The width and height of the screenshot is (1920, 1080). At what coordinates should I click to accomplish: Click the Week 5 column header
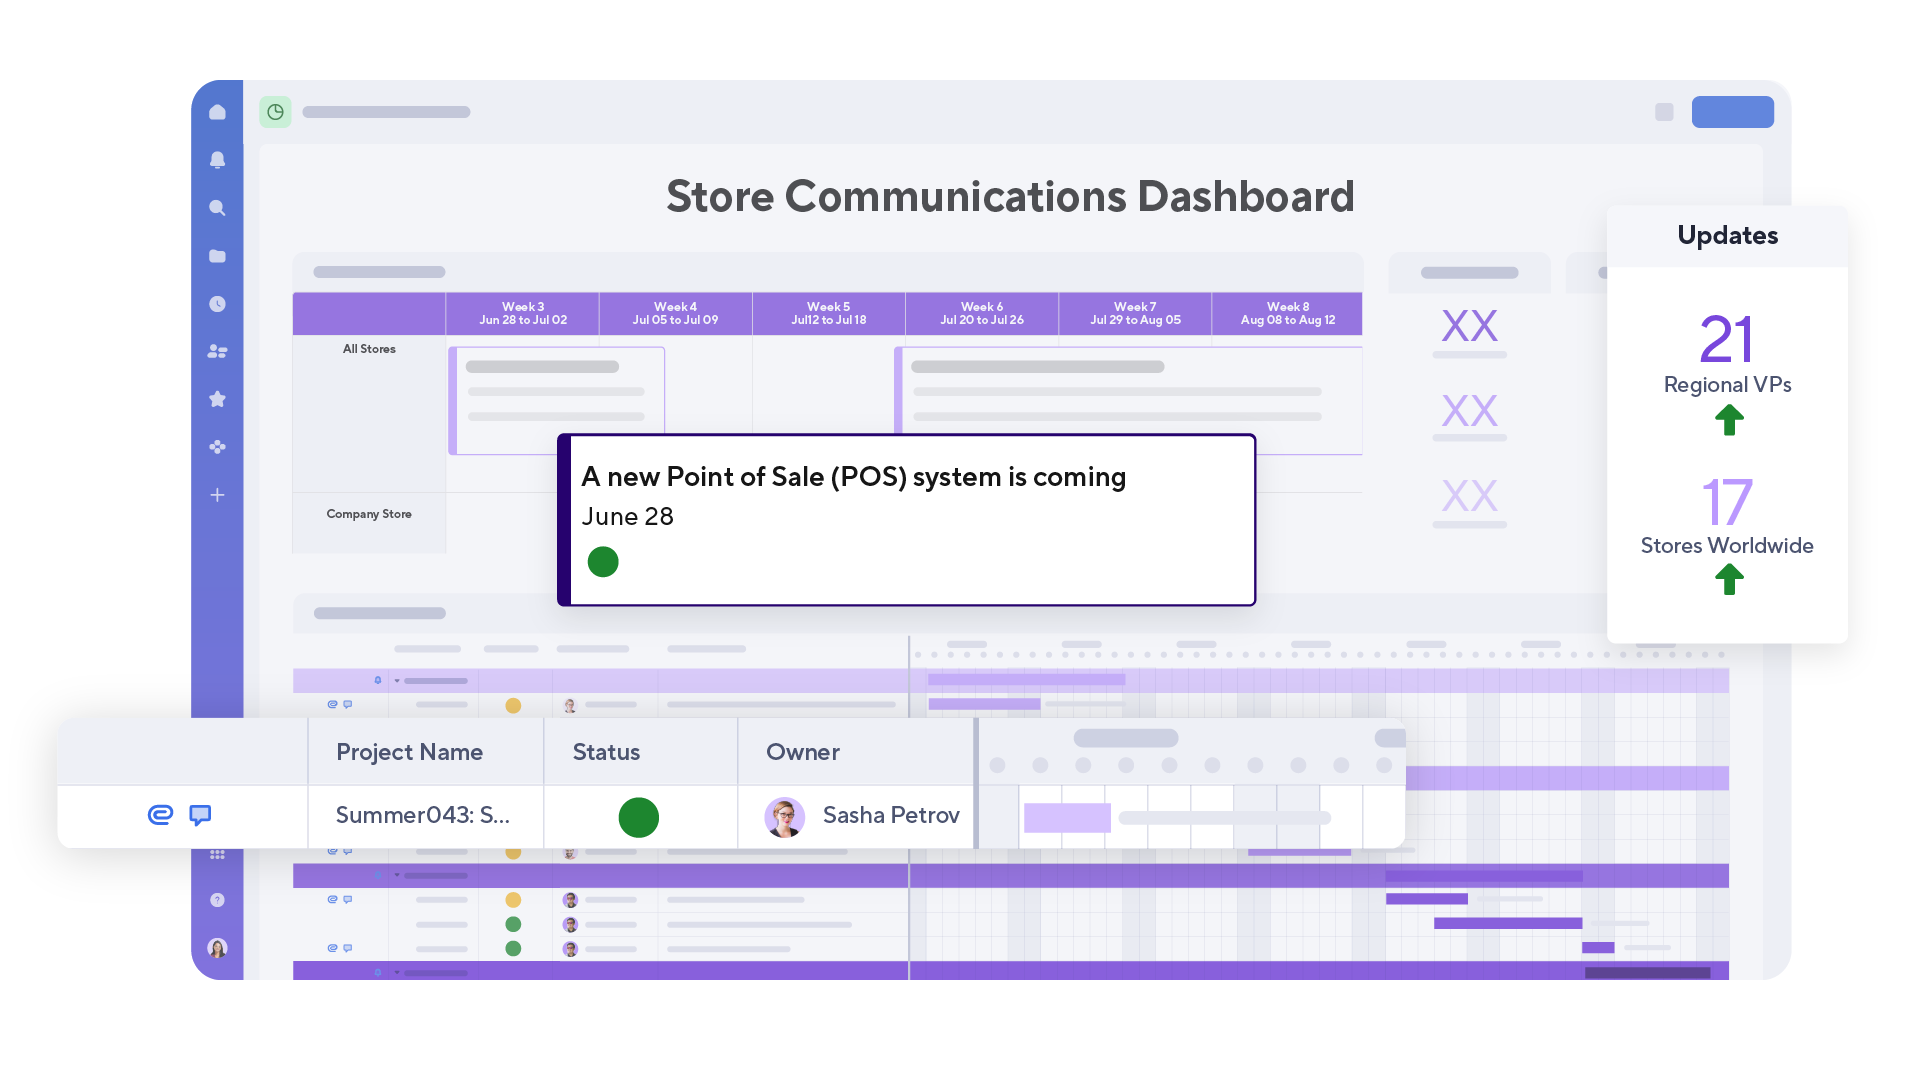tap(828, 312)
